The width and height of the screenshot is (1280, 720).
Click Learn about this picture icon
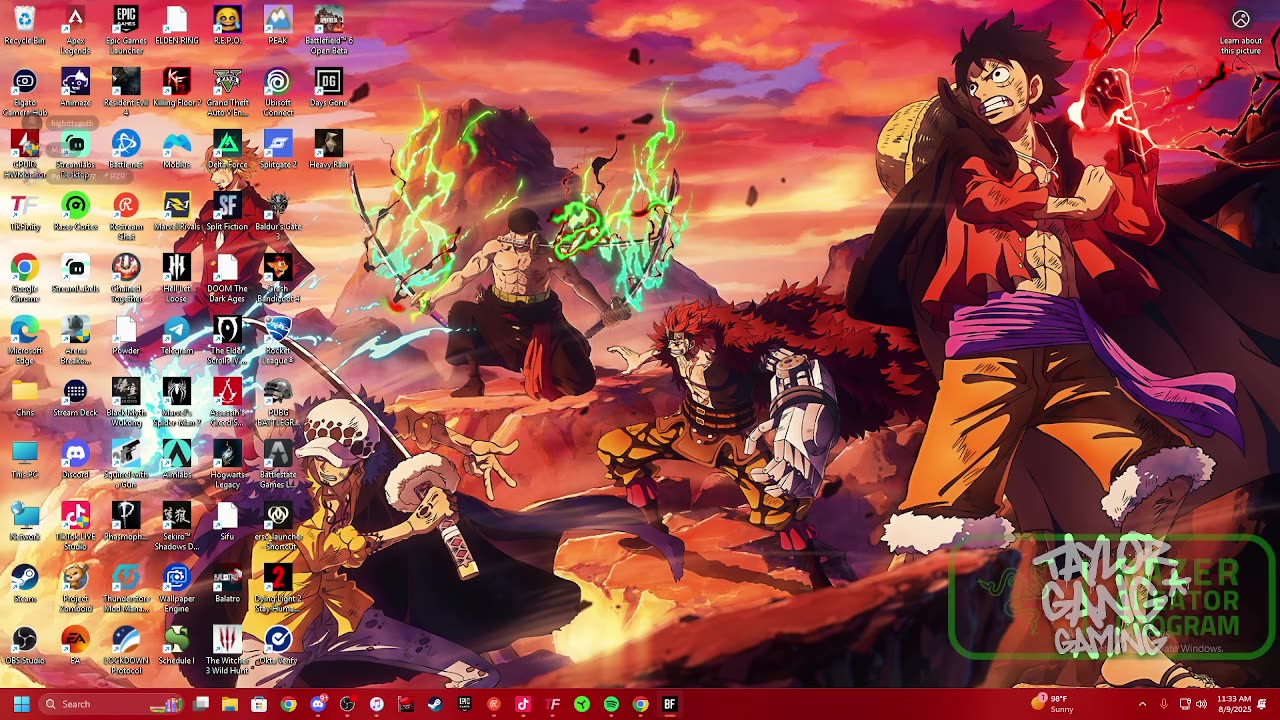[x=1241, y=31]
